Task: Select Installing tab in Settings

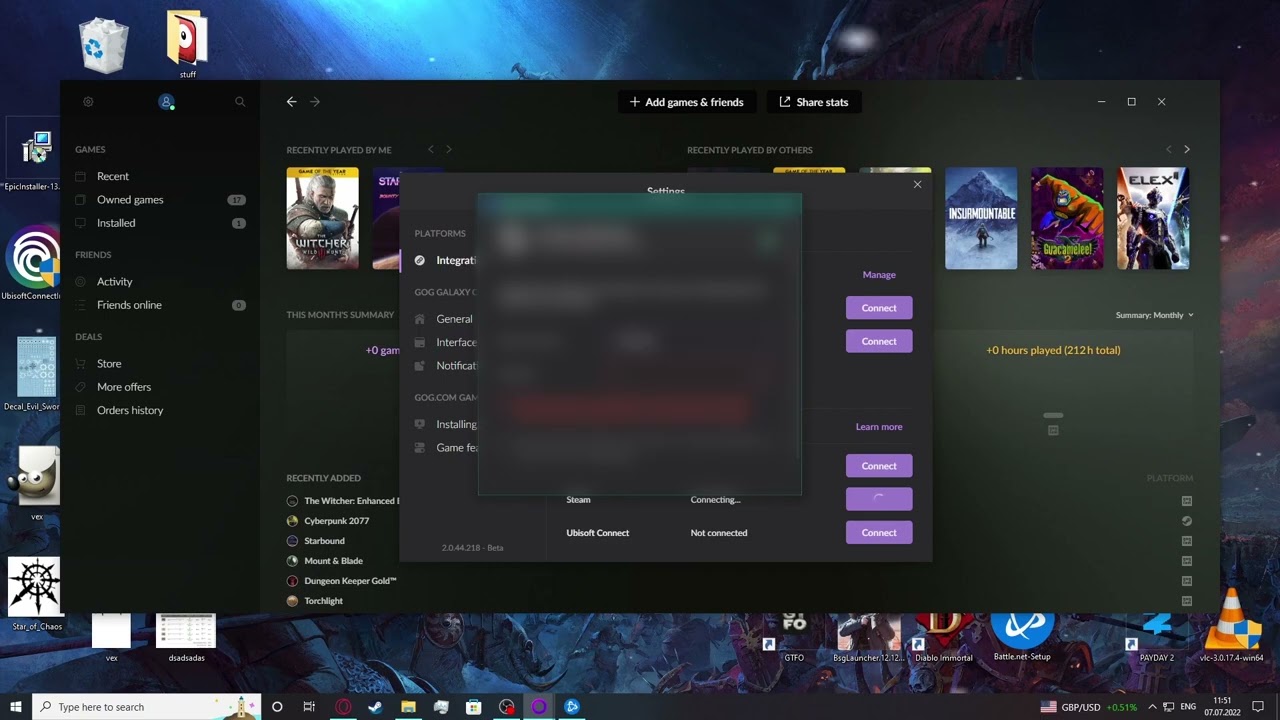Action: point(444,424)
